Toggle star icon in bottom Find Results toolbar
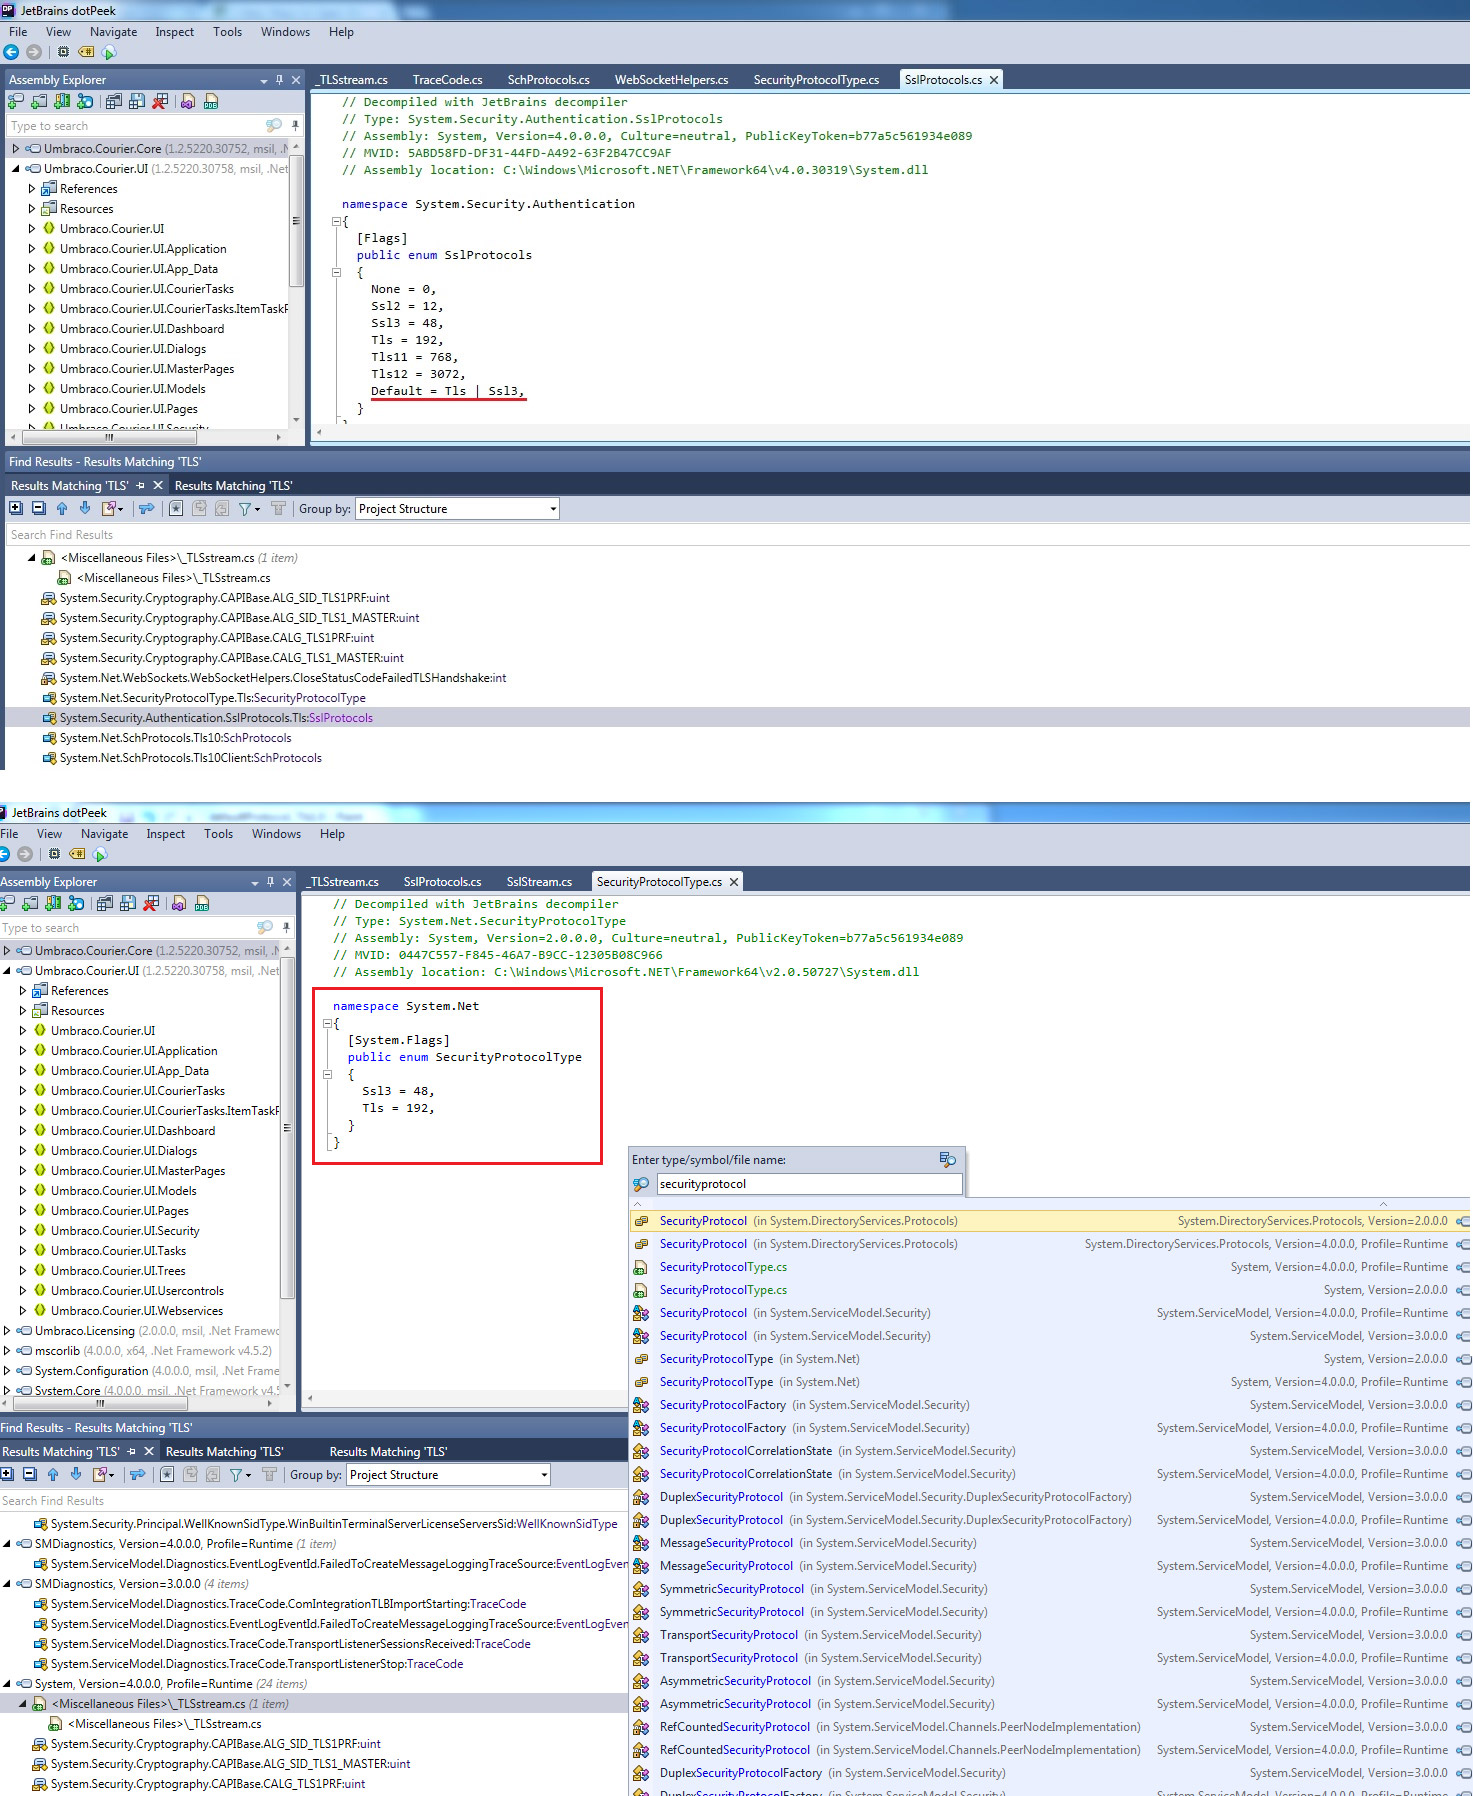 [x=167, y=1474]
